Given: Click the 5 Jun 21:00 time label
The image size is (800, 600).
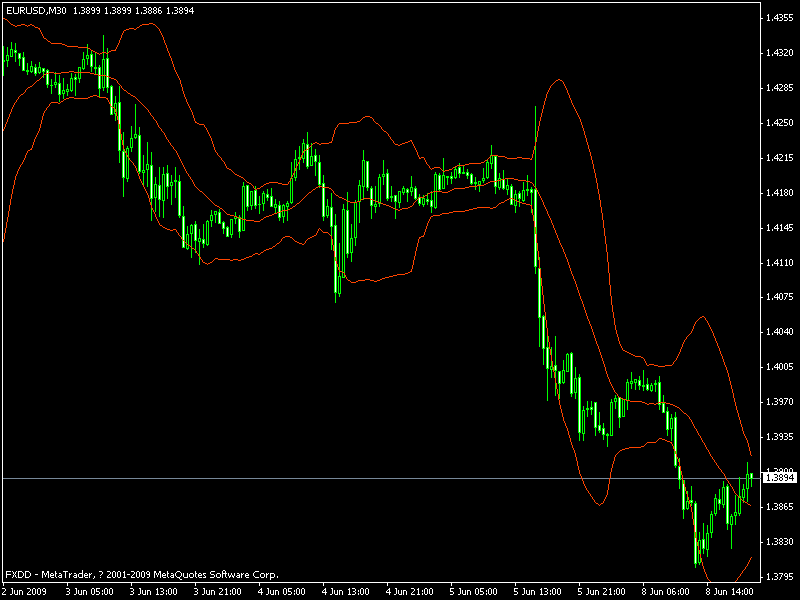Looking at the screenshot, I should coord(603,592).
